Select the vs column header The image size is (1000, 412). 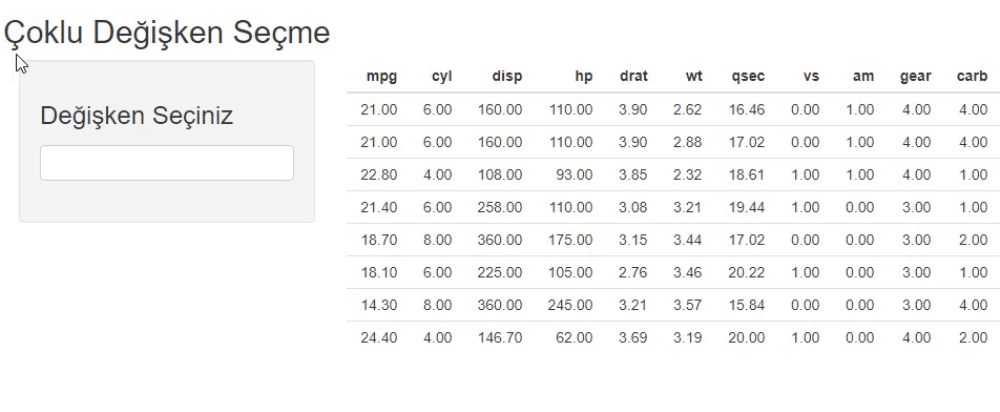(811, 77)
